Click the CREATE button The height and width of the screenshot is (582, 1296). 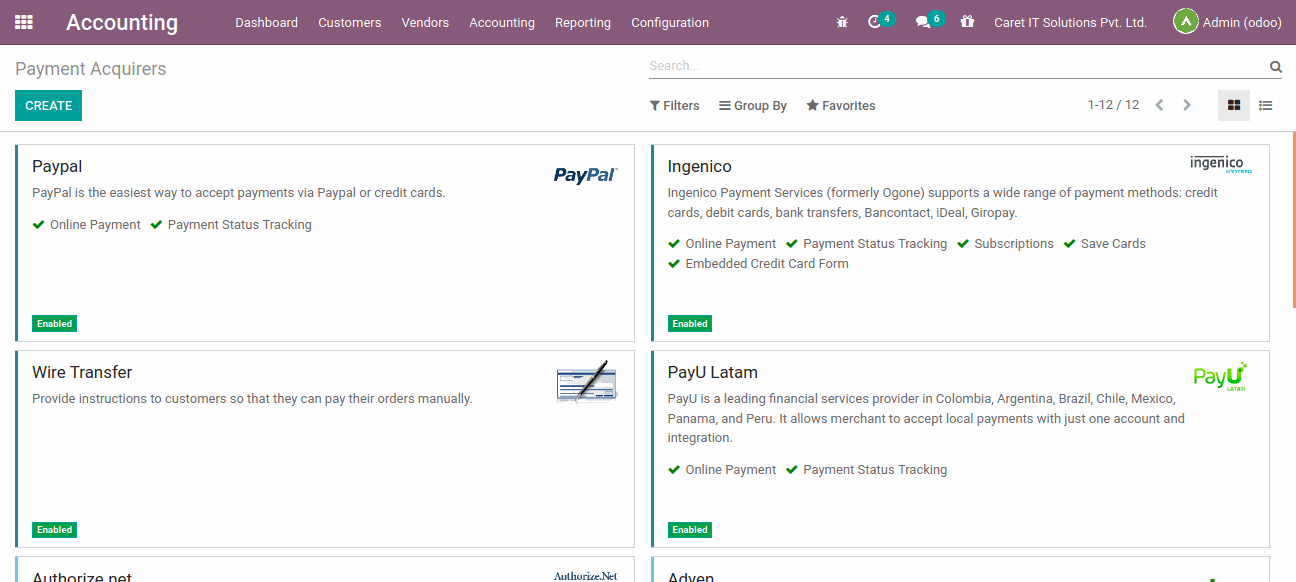48,105
